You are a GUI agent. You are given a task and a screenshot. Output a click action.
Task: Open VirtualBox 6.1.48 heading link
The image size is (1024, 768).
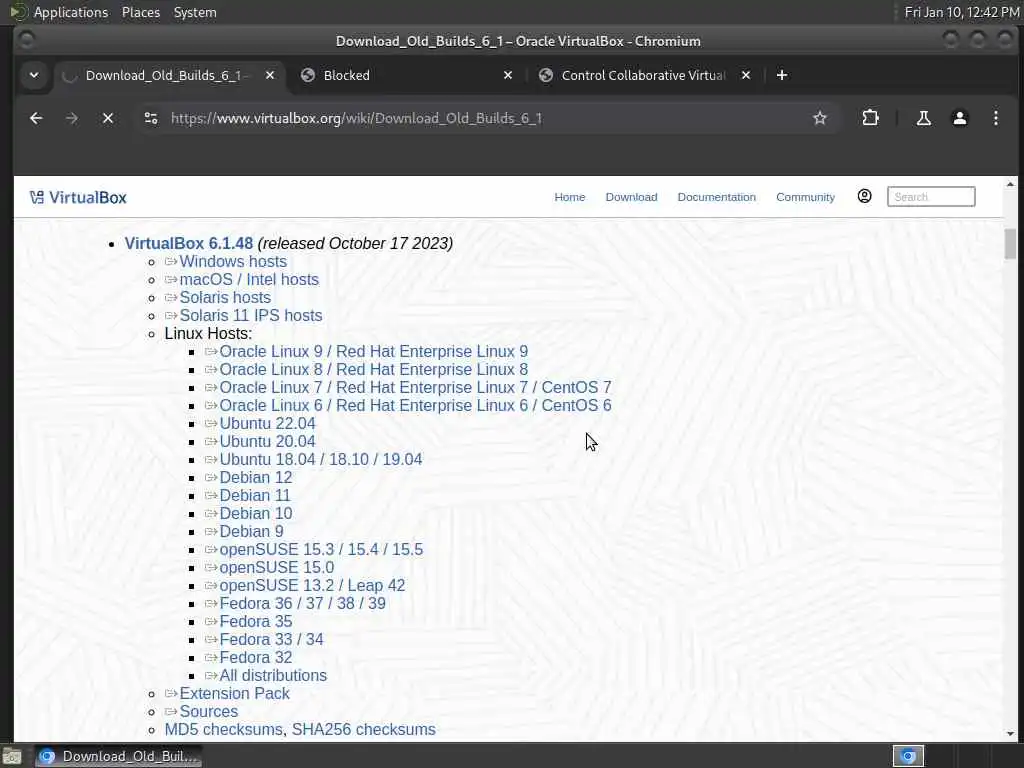(189, 244)
